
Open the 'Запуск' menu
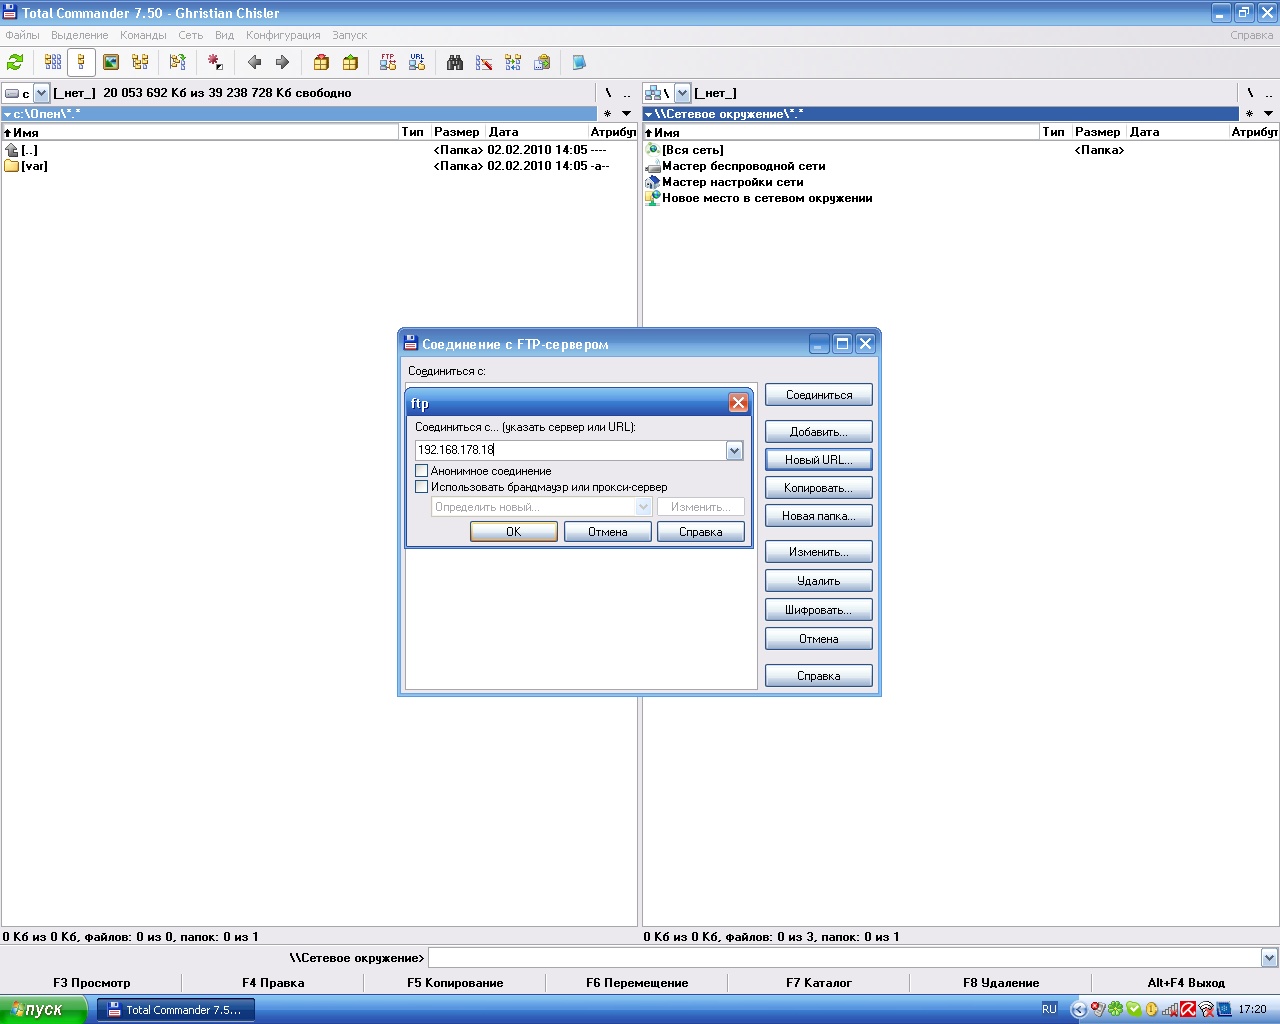pos(350,35)
